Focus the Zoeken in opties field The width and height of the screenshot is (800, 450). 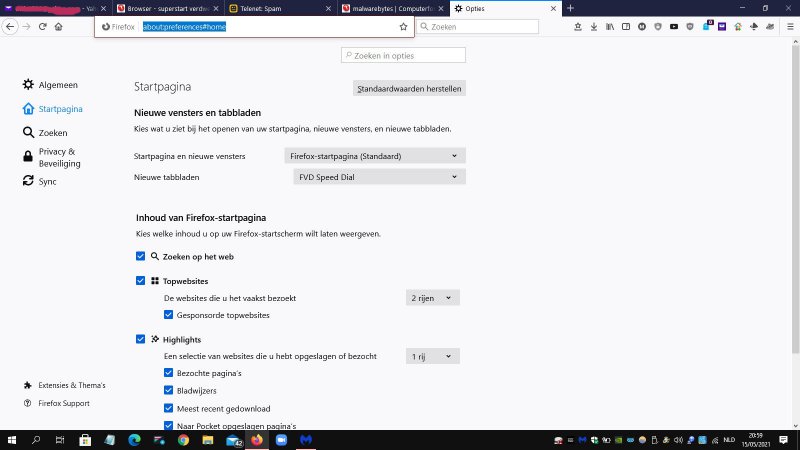[403, 55]
